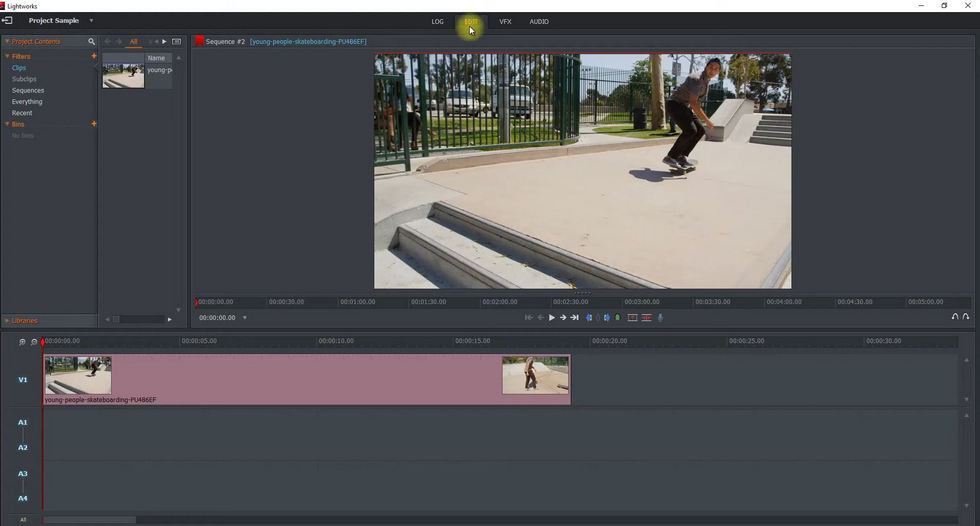Viewport: 980px width, 526px height.
Task: Switch to the AUDIO tab
Action: pyautogui.click(x=539, y=21)
